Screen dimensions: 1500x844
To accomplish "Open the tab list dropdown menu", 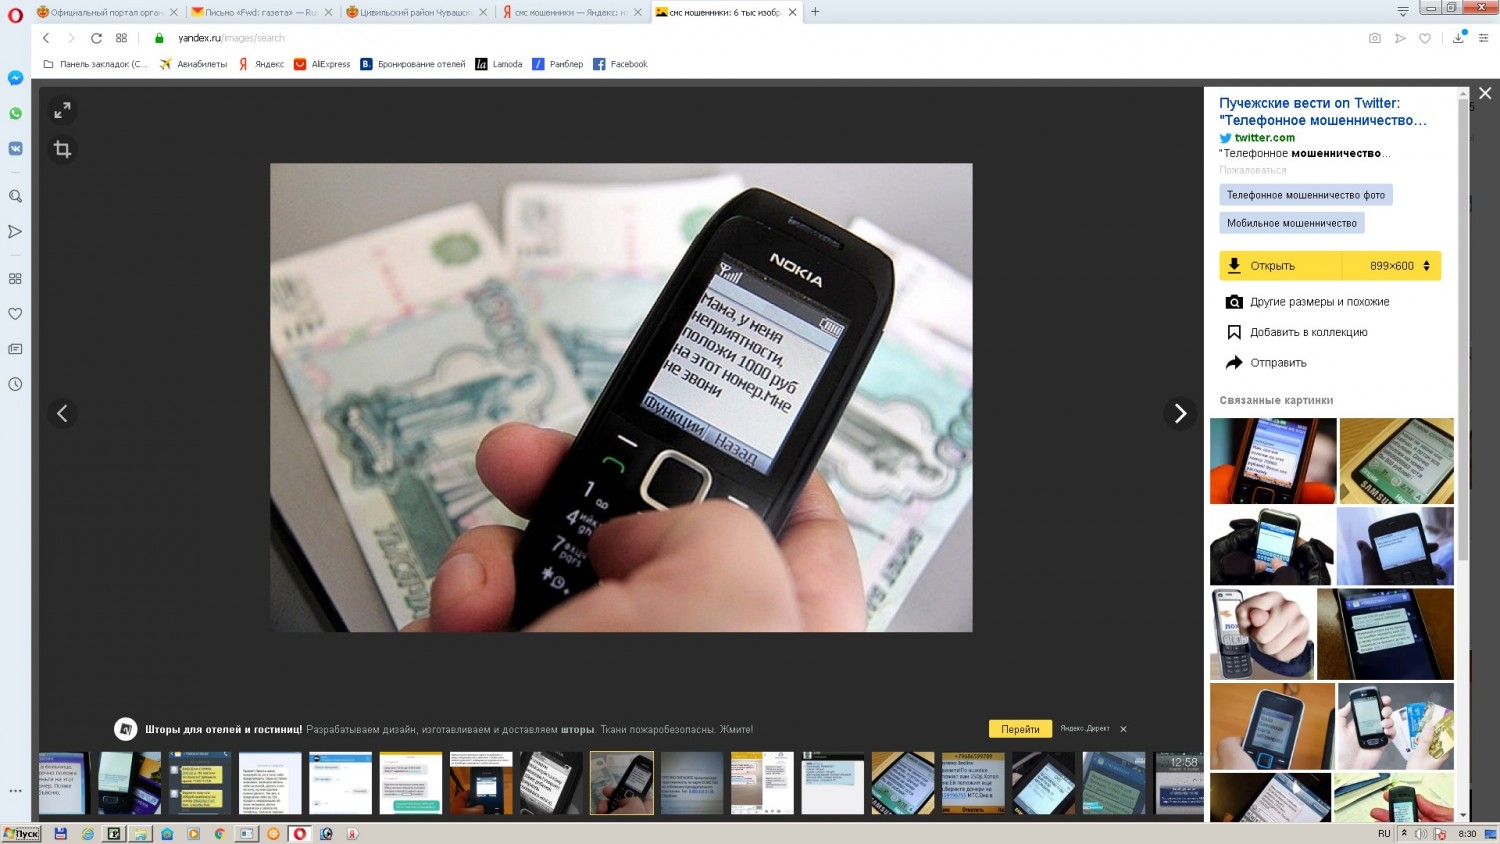I will point(1402,12).
